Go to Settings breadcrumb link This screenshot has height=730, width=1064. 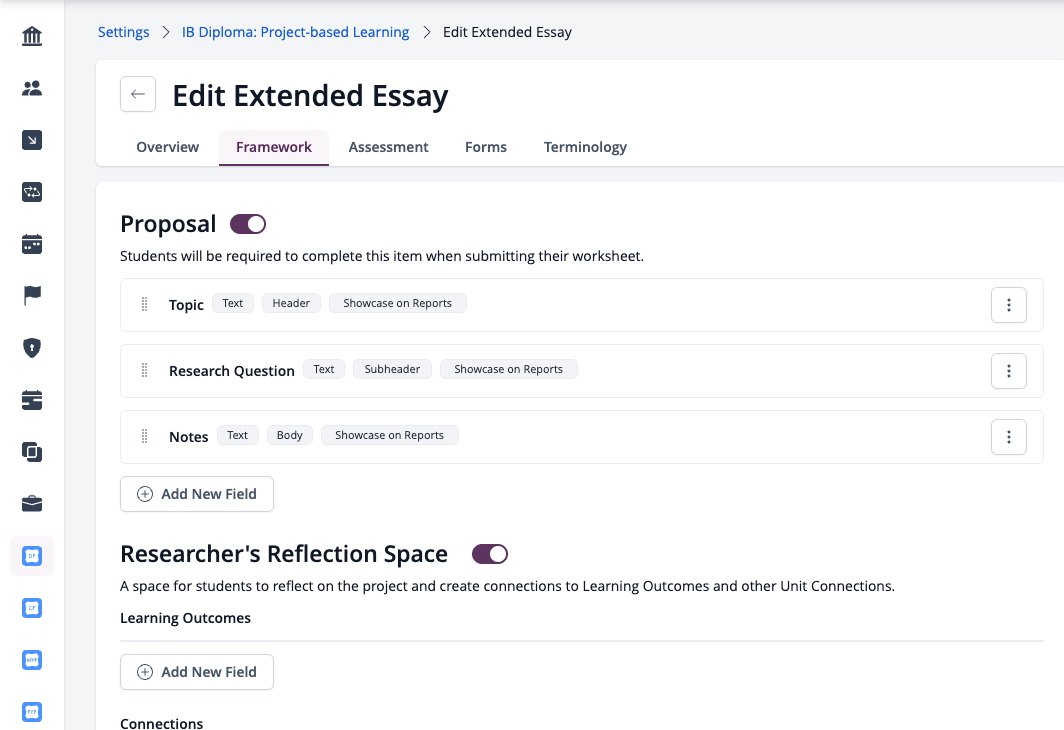coord(124,33)
